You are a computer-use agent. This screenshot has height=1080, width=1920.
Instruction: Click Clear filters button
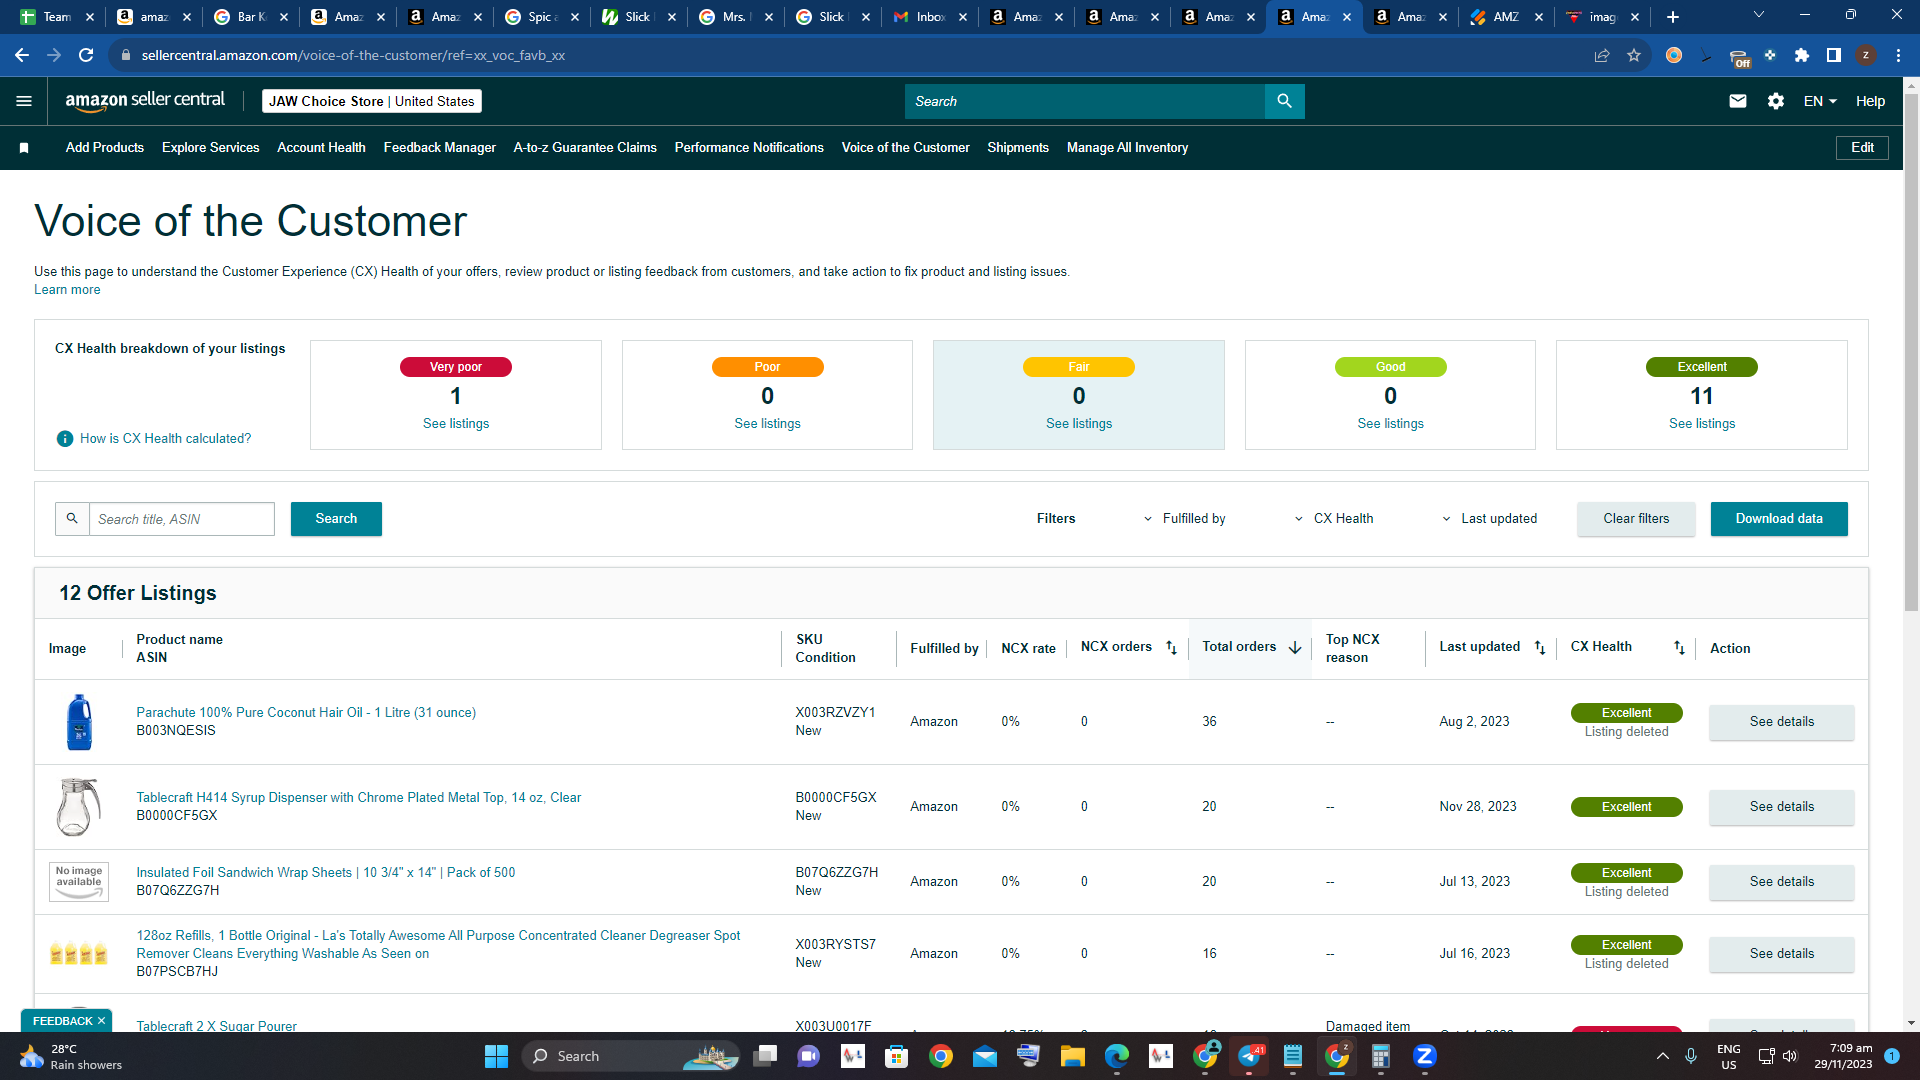(x=1636, y=519)
